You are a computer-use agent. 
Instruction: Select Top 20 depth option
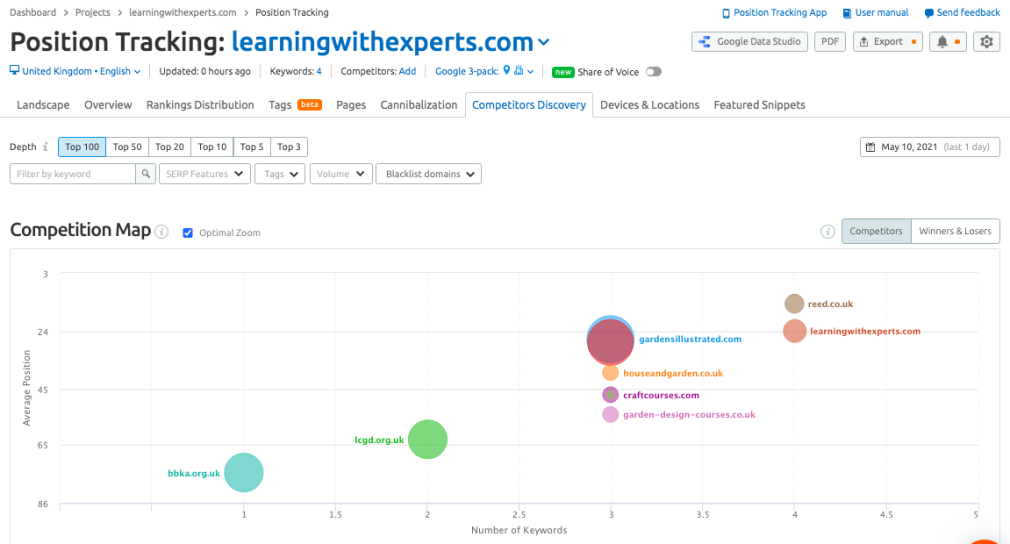(169, 147)
